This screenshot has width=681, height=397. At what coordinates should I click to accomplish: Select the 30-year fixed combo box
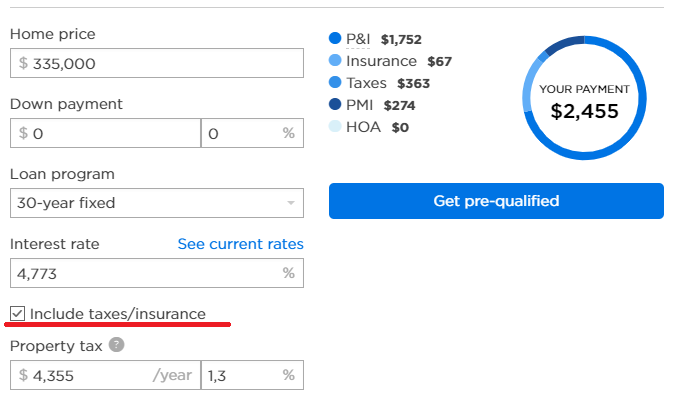coord(157,203)
